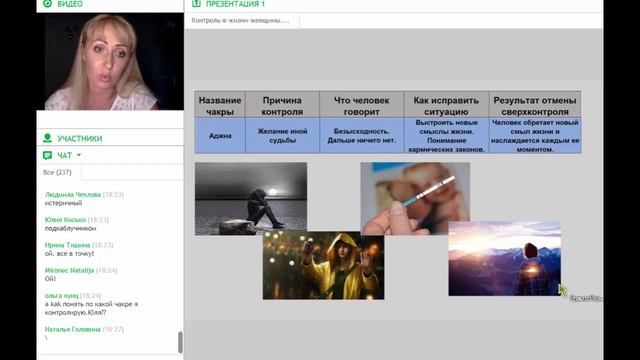Click the Презентация 1 upload icon

coord(196,4)
